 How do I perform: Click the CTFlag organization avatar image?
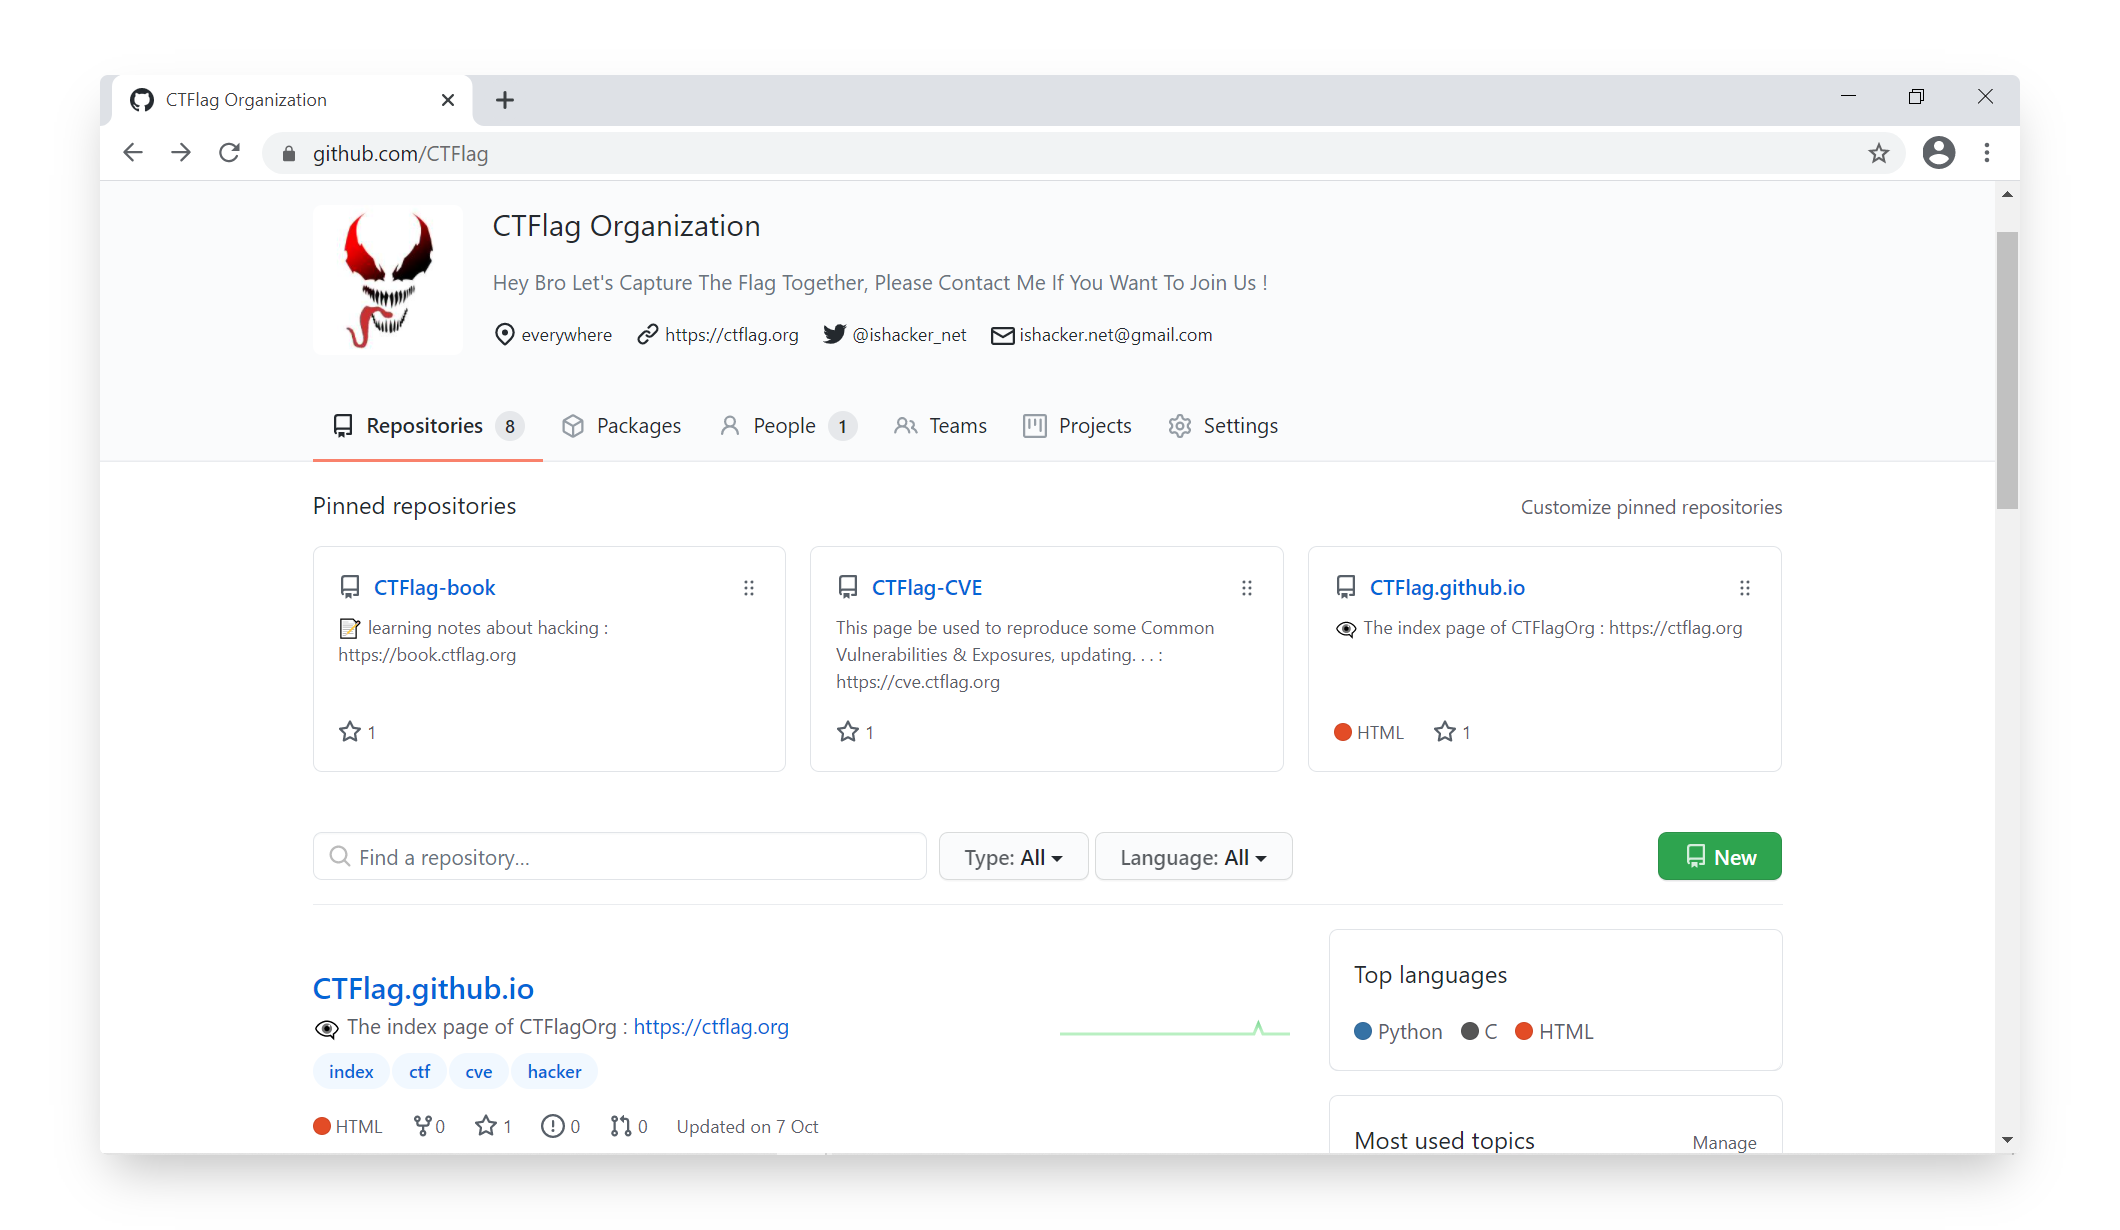point(388,280)
